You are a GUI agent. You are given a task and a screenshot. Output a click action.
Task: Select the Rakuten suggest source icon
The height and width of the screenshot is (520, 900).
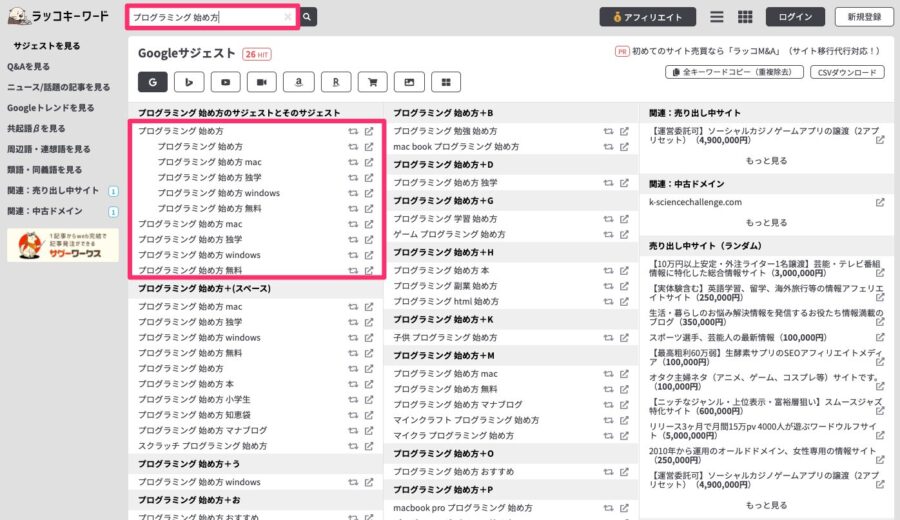[x=336, y=82]
